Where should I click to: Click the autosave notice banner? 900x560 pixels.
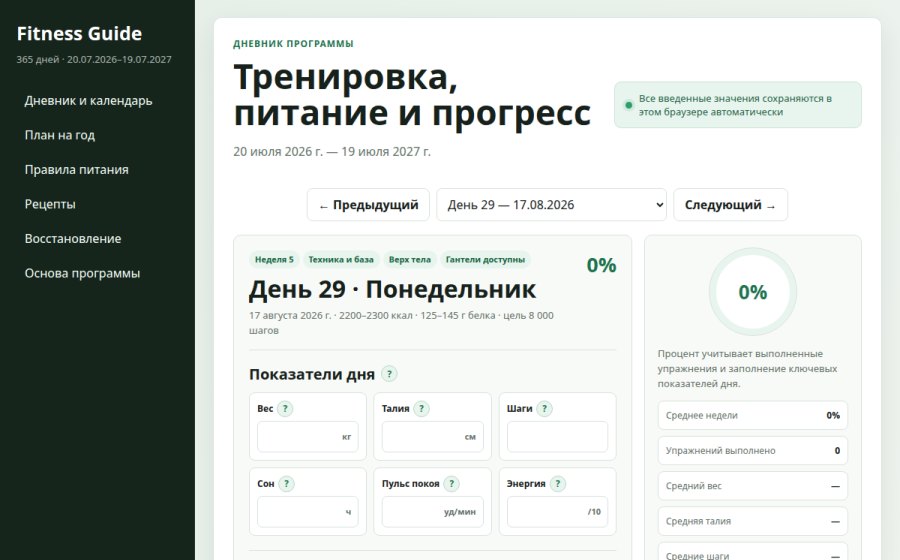tap(738, 105)
